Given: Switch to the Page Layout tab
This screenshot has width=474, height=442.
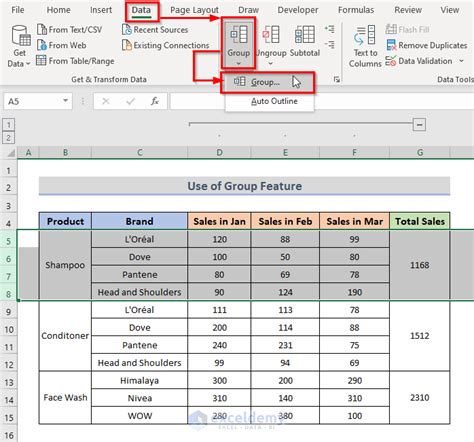Looking at the screenshot, I should (x=194, y=10).
